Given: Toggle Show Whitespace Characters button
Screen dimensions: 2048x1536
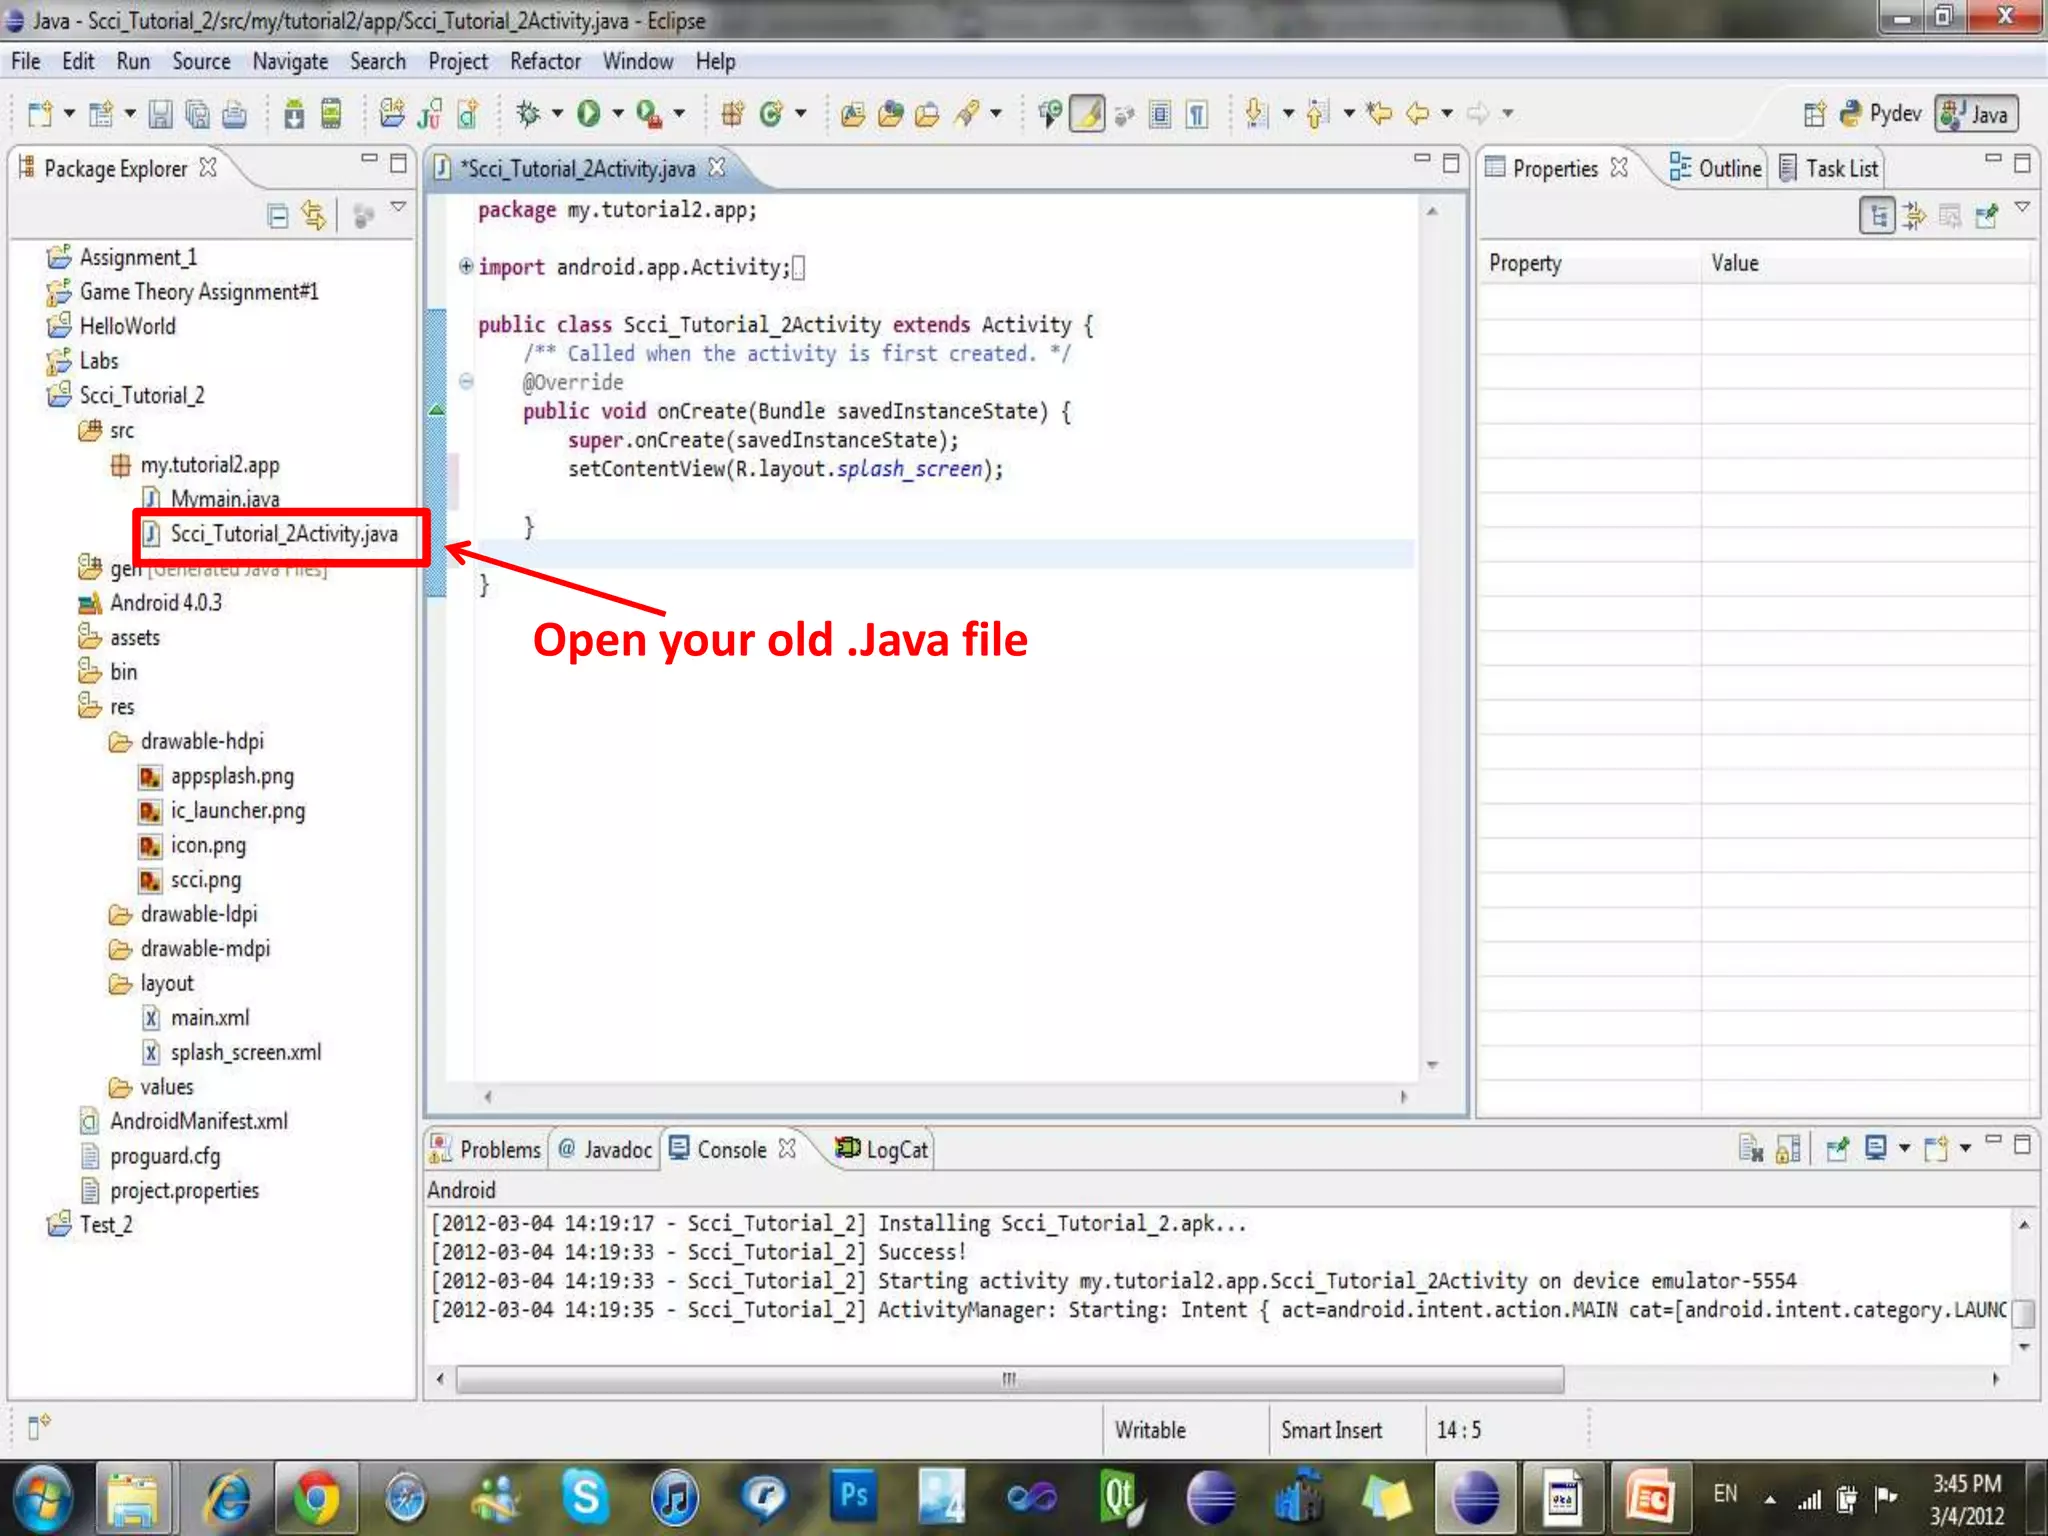Looking at the screenshot, I should click(x=1197, y=114).
